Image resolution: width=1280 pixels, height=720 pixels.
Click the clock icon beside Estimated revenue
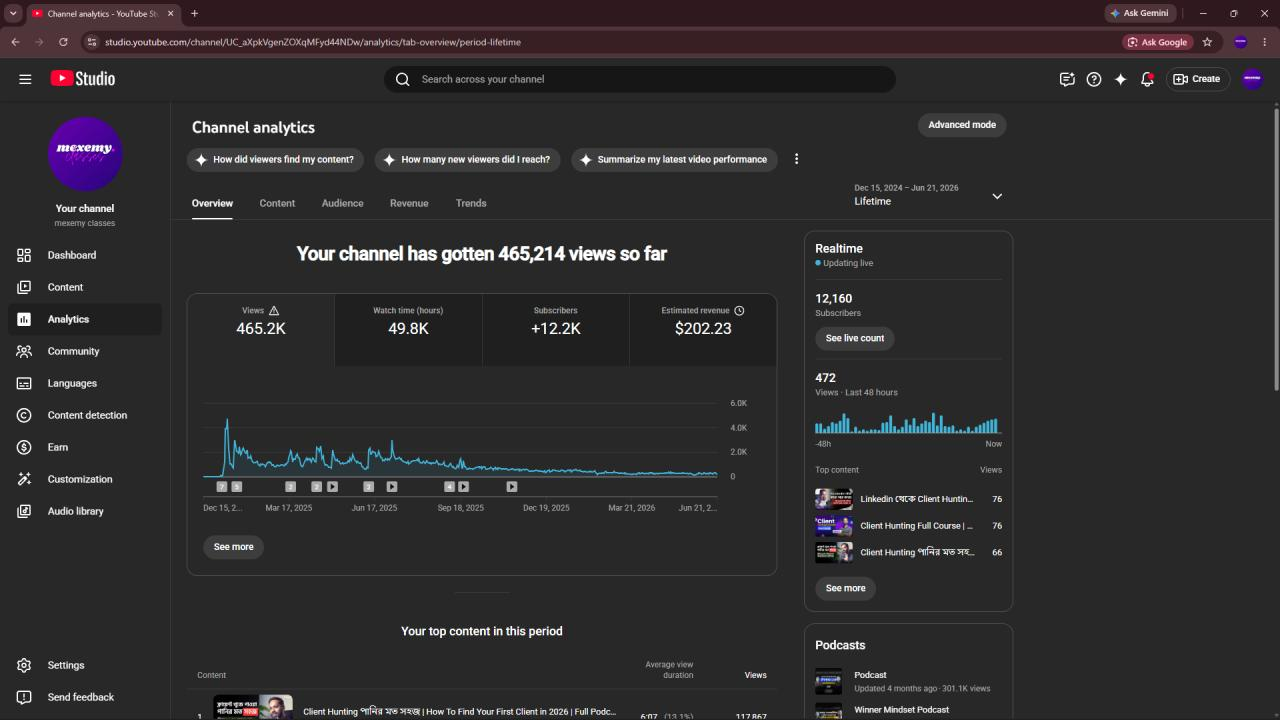tap(739, 311)
